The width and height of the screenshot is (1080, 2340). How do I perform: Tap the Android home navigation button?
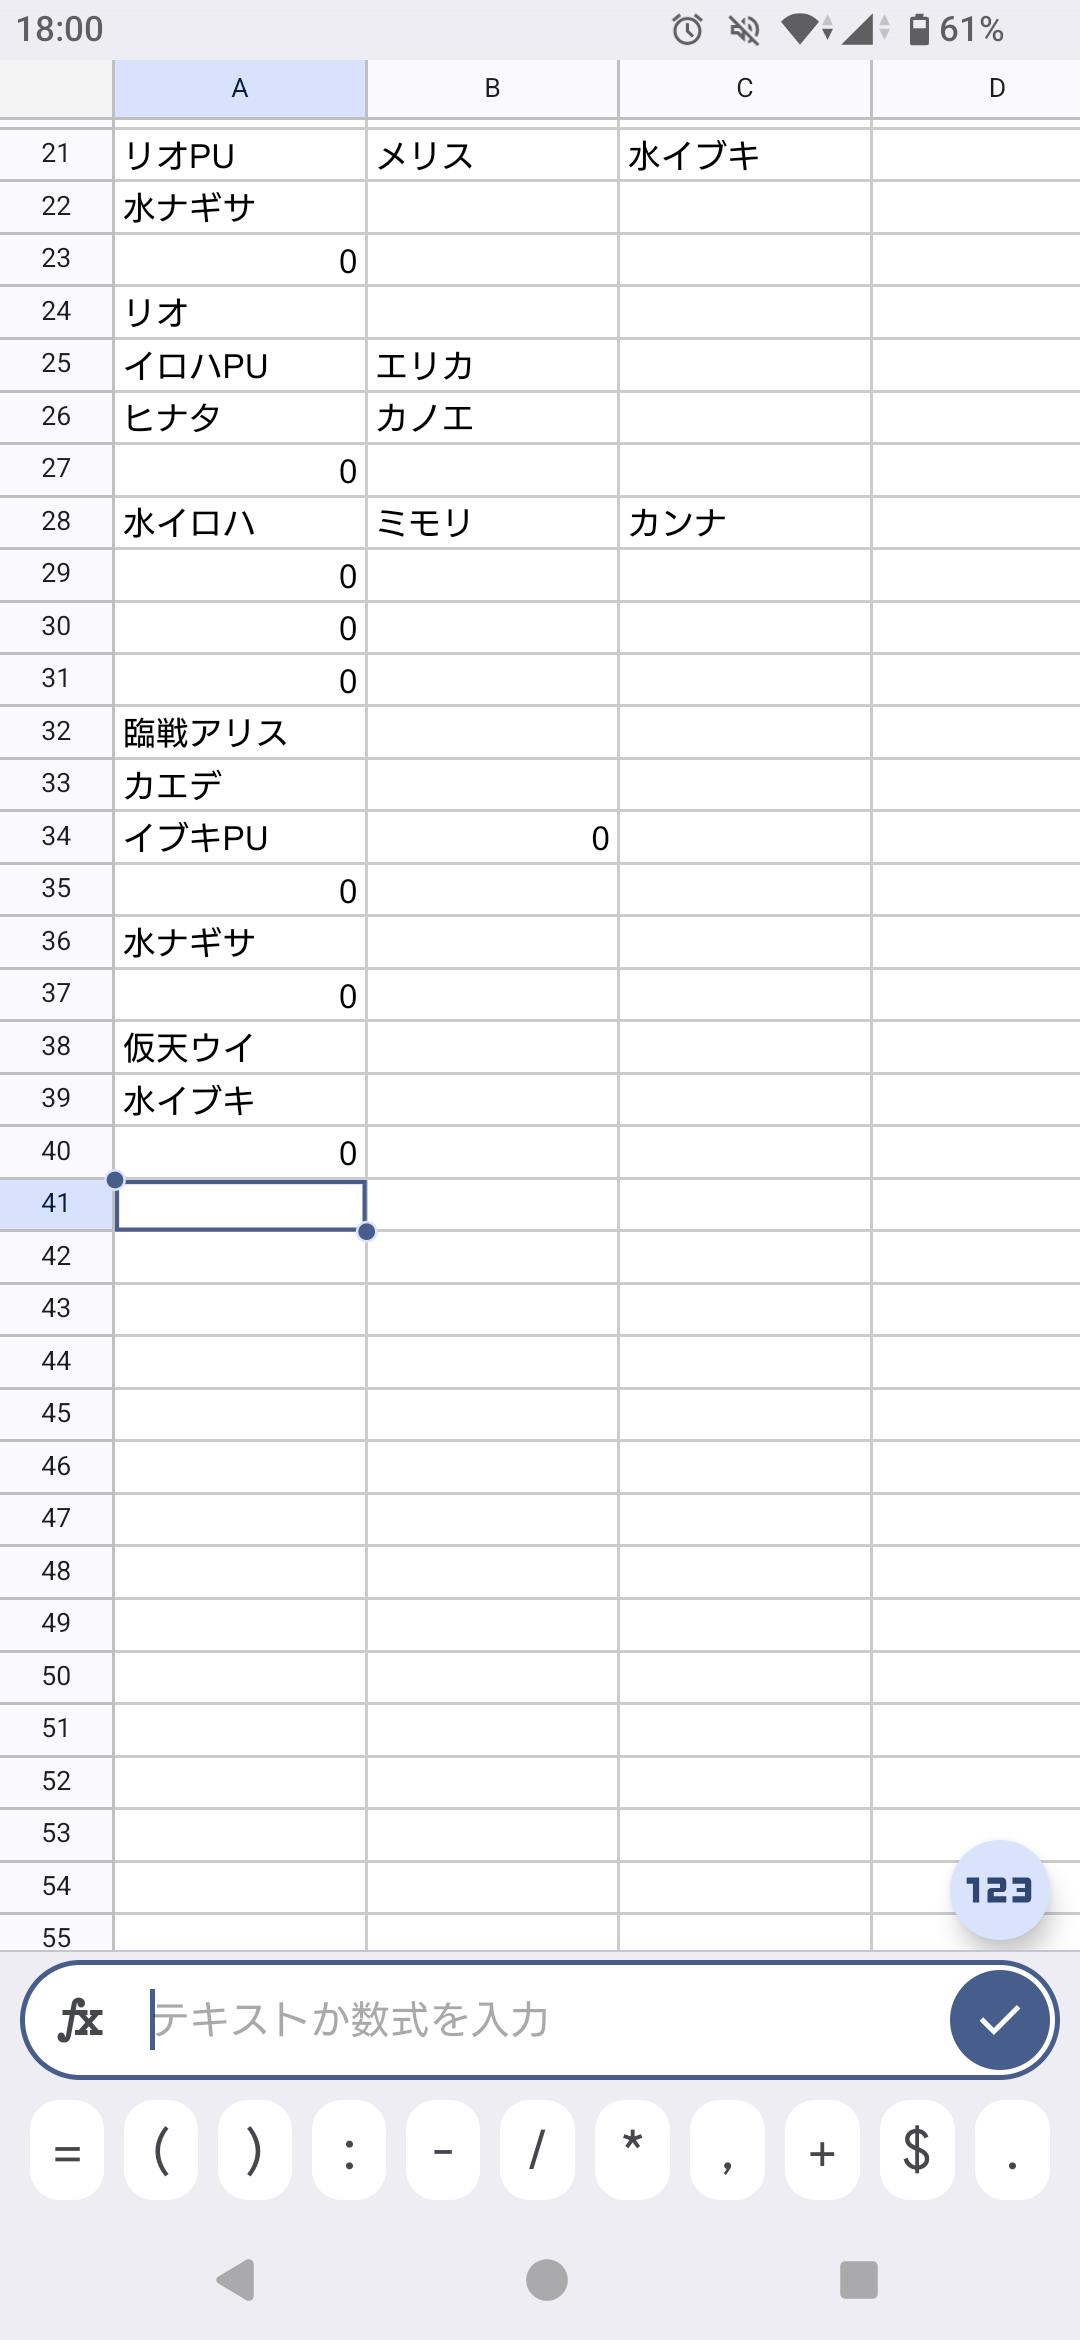click(546, 2280)
